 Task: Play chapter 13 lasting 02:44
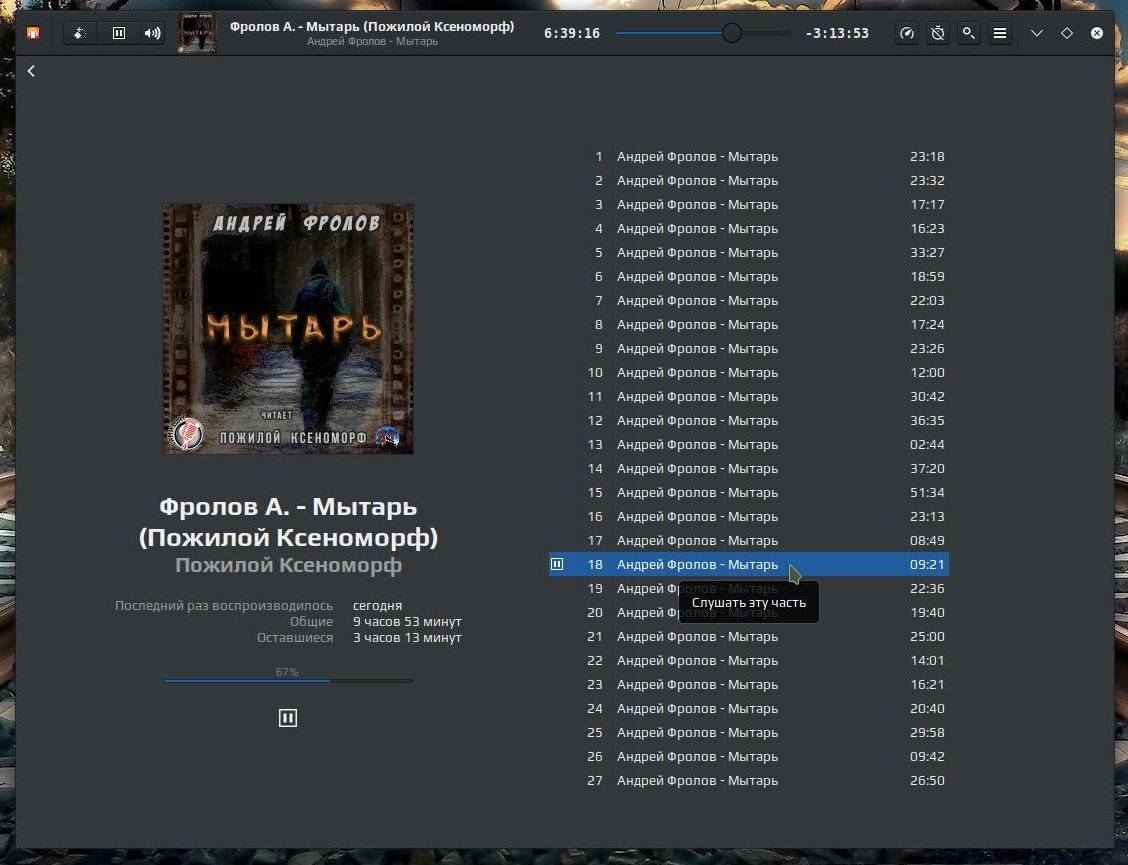(748, 444)
